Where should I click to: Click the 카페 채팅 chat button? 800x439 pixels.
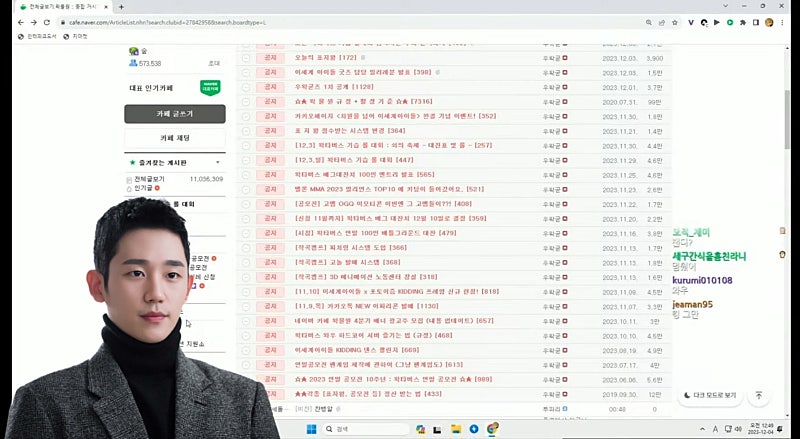tap(175, 138)
